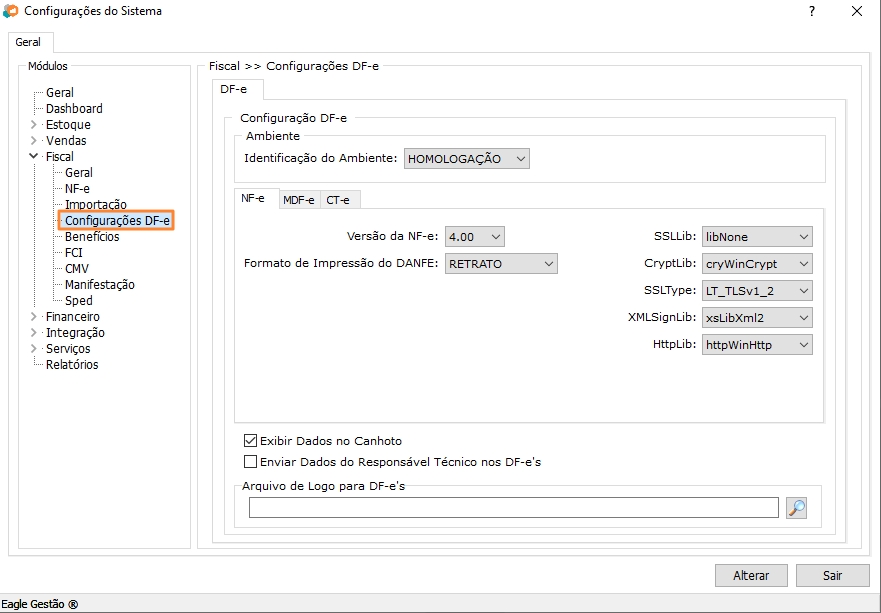Select Configurações DF-e tree item

tap(117, 221)
